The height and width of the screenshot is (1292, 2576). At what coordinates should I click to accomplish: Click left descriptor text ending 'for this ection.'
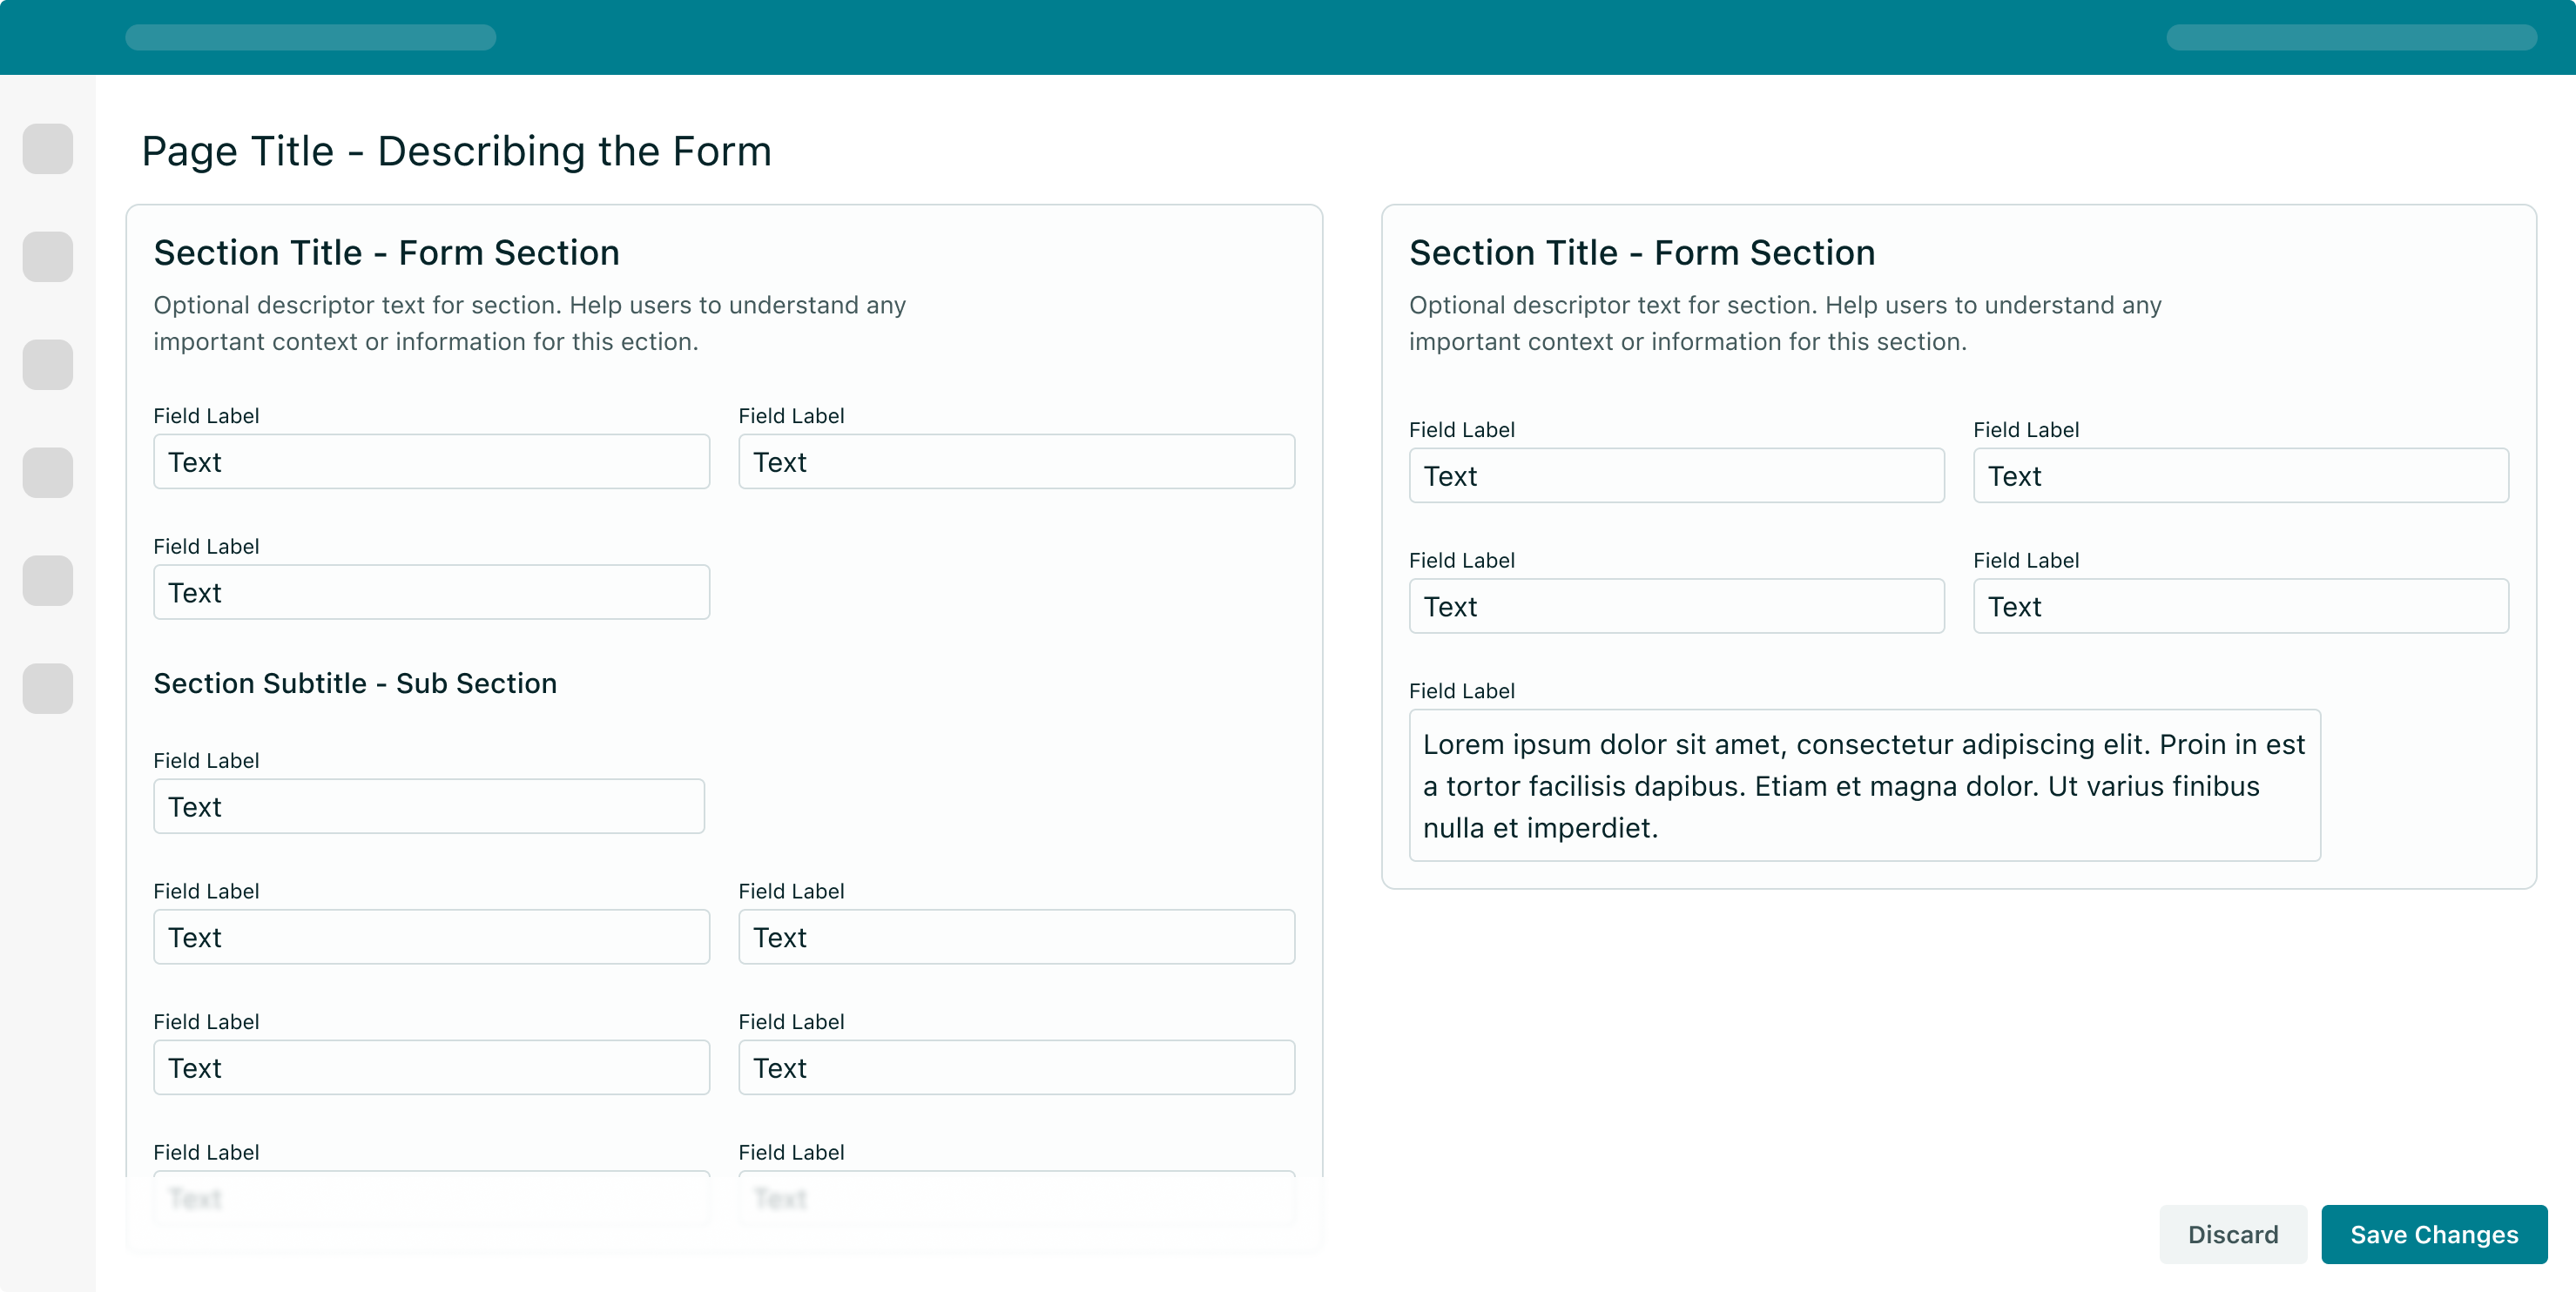click(x=530, y=323)
